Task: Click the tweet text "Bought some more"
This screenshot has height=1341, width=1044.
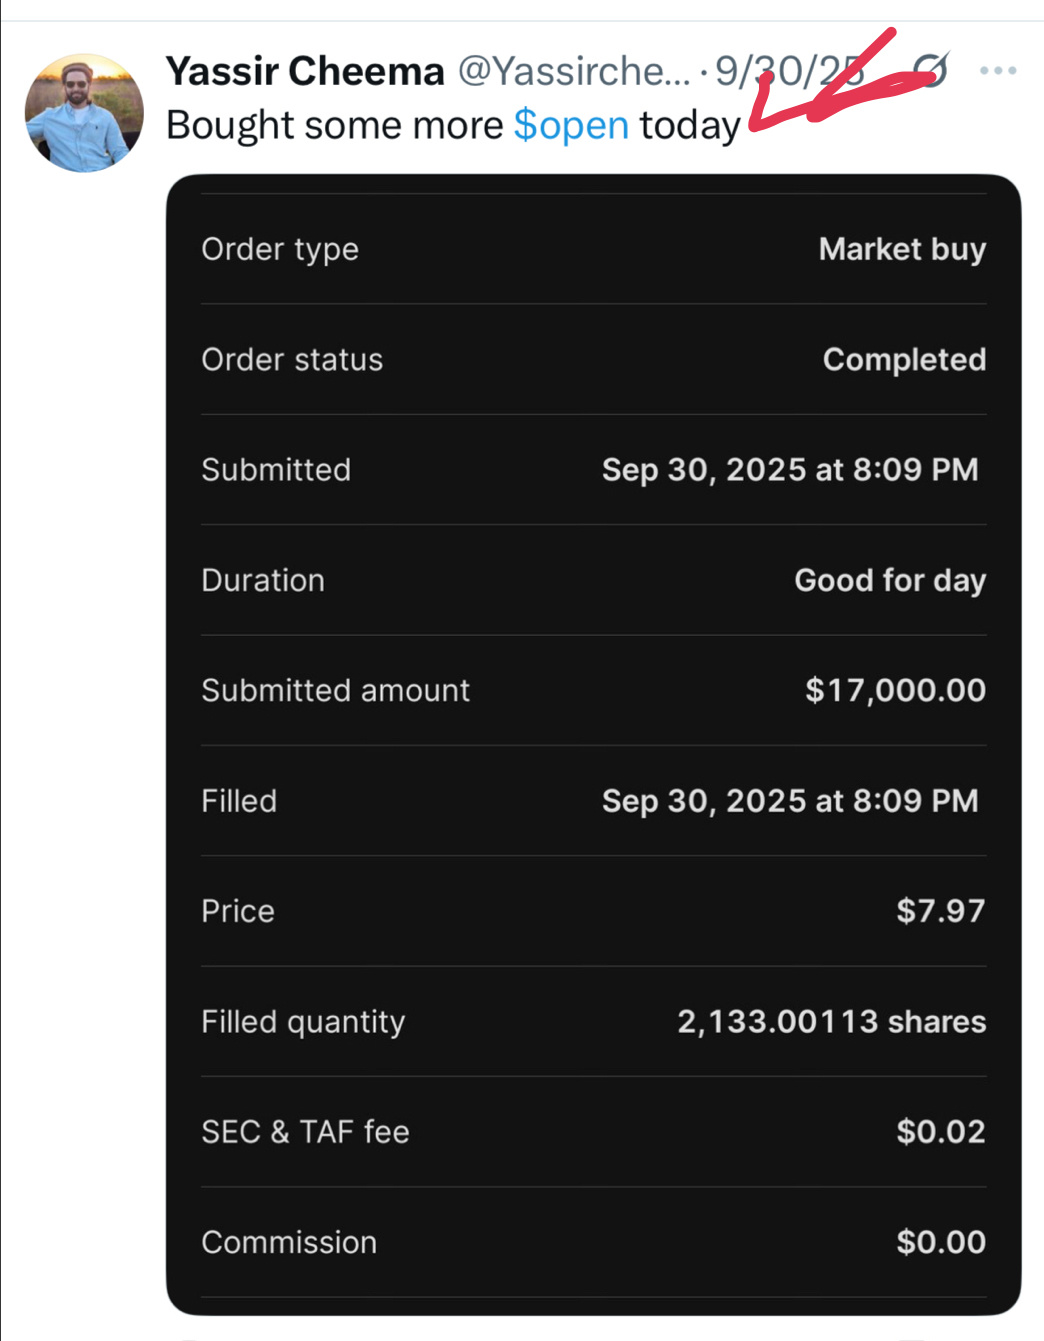Action: click(x=334, y=126)
